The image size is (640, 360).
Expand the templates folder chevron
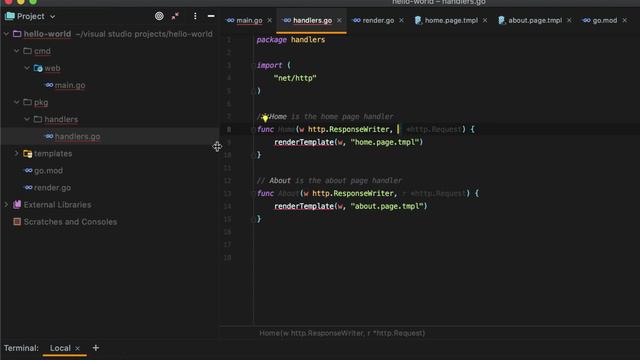[x=16, y=153]
